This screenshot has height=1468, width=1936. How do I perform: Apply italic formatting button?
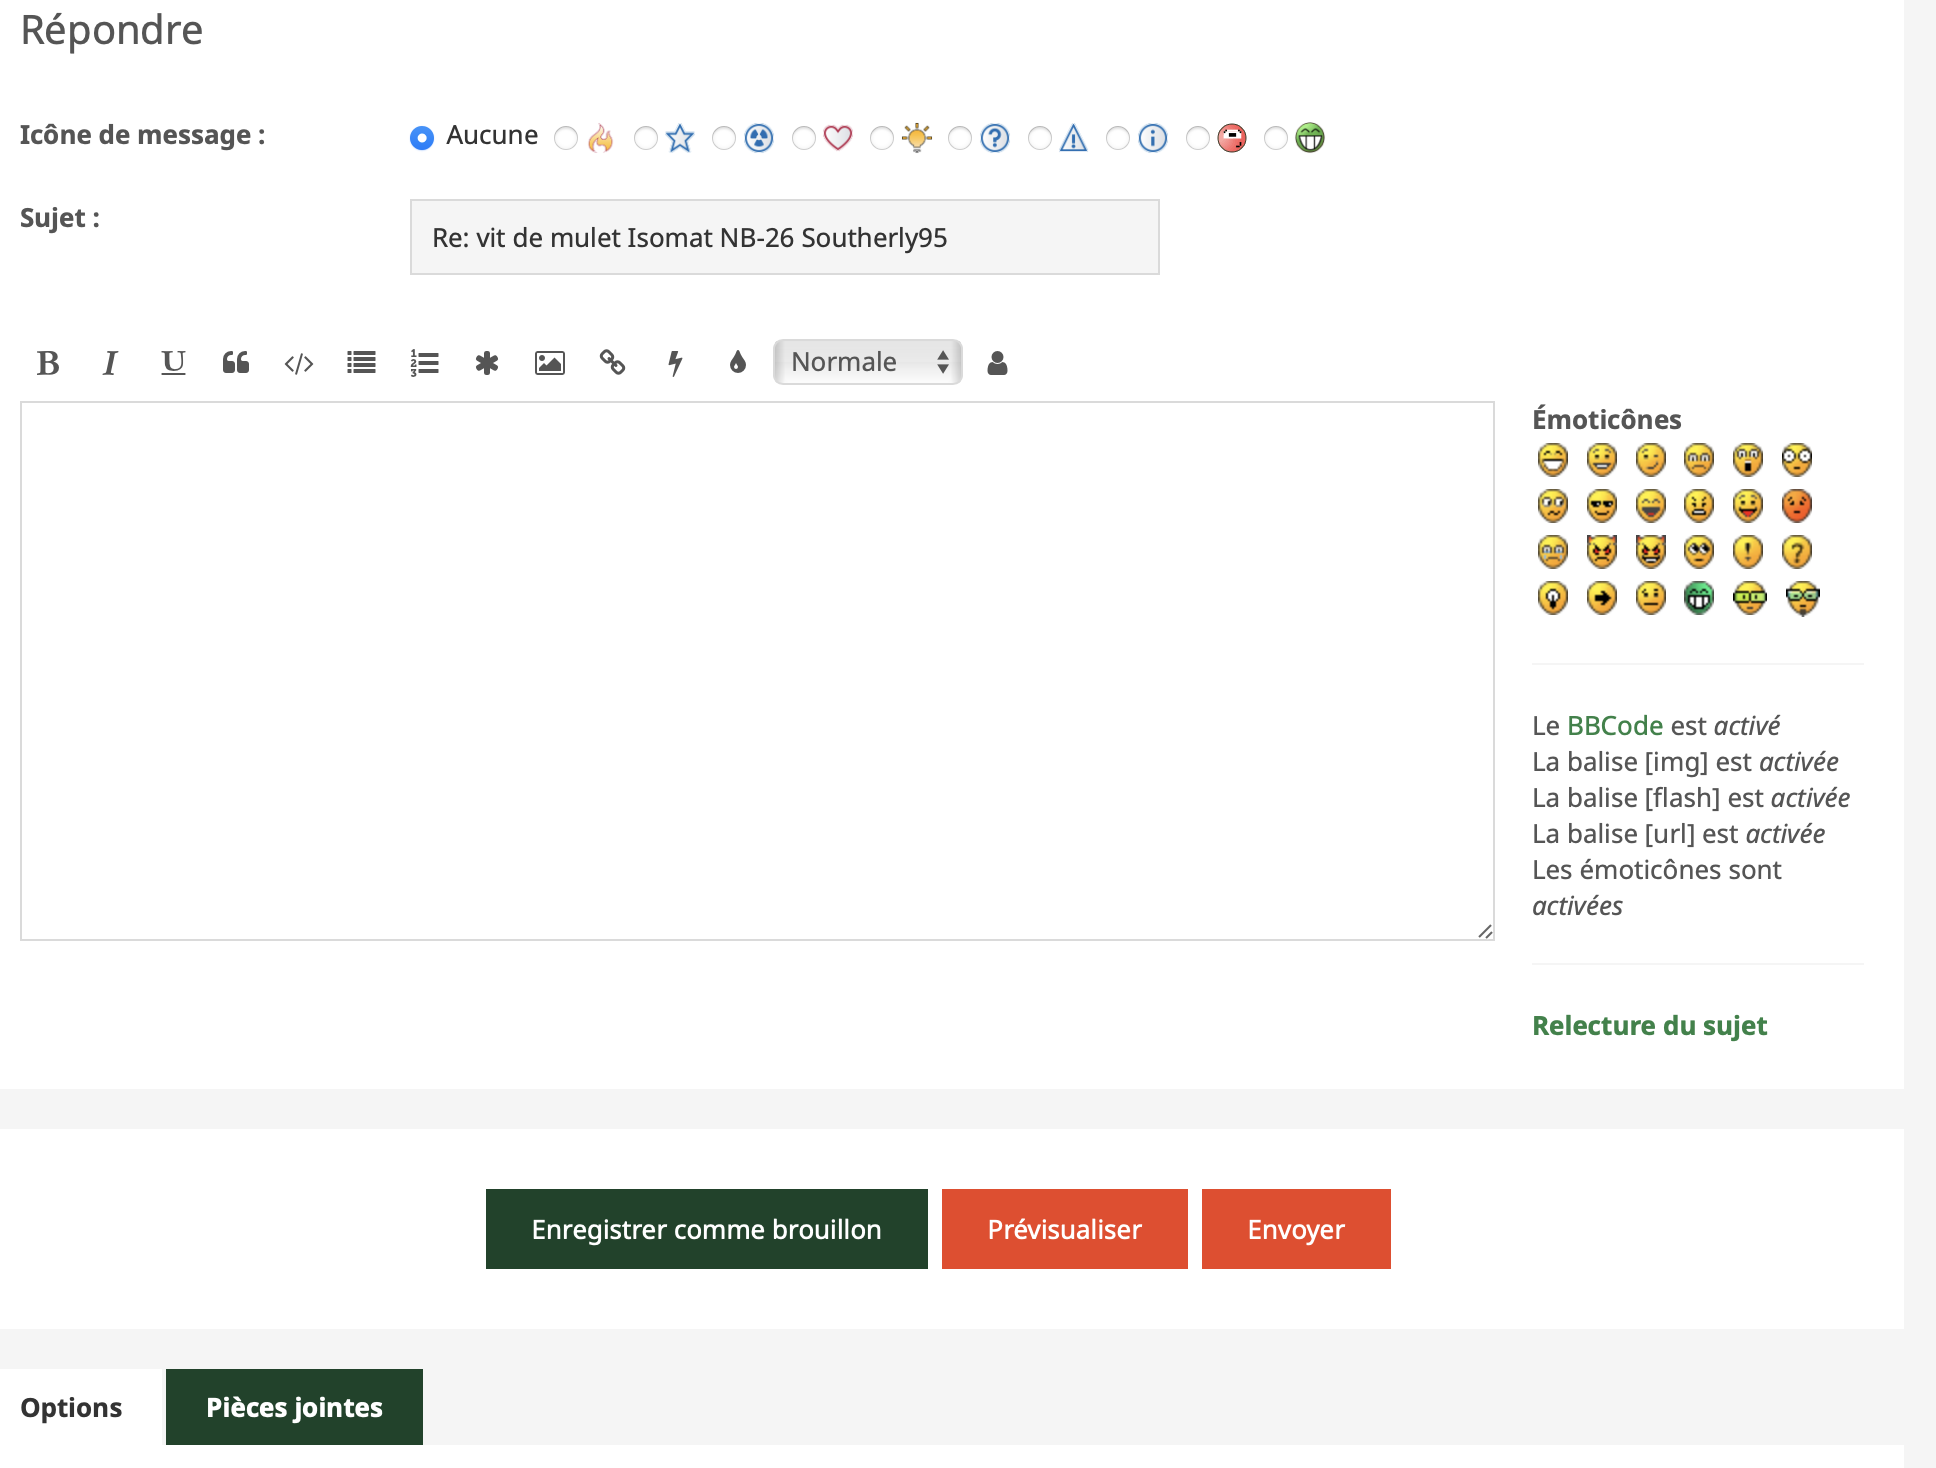coord(110,363)
